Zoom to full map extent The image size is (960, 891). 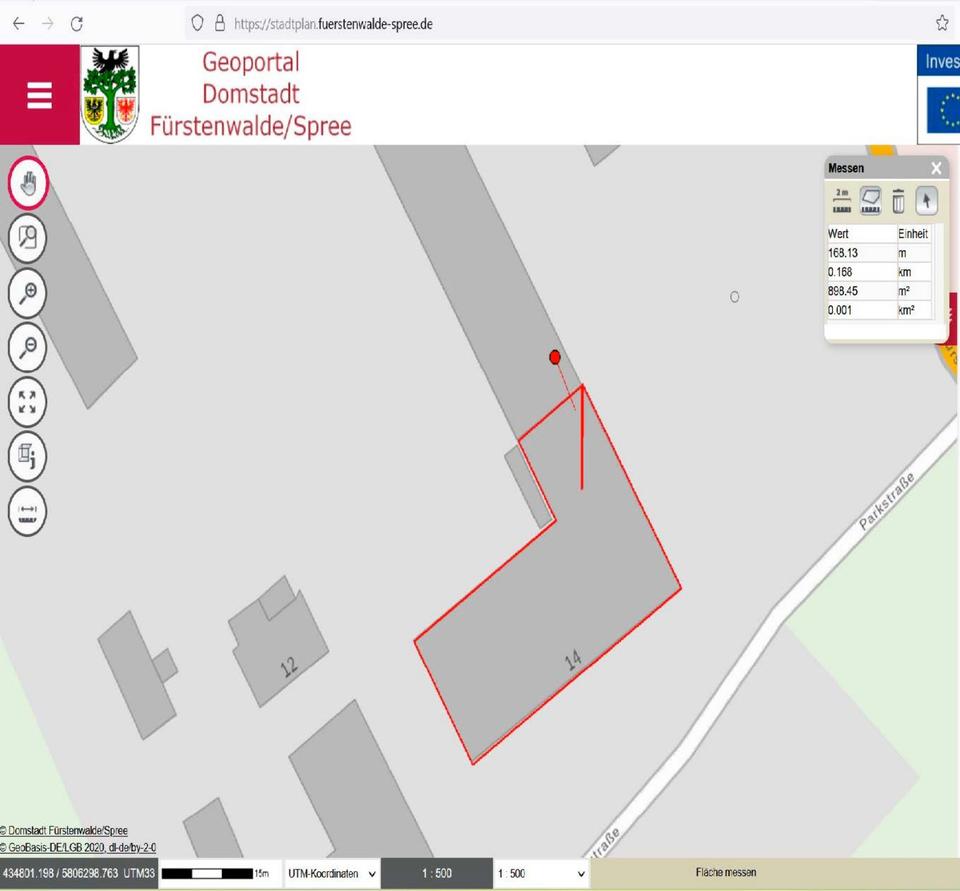pyautogui.click(x=28, y=402)
